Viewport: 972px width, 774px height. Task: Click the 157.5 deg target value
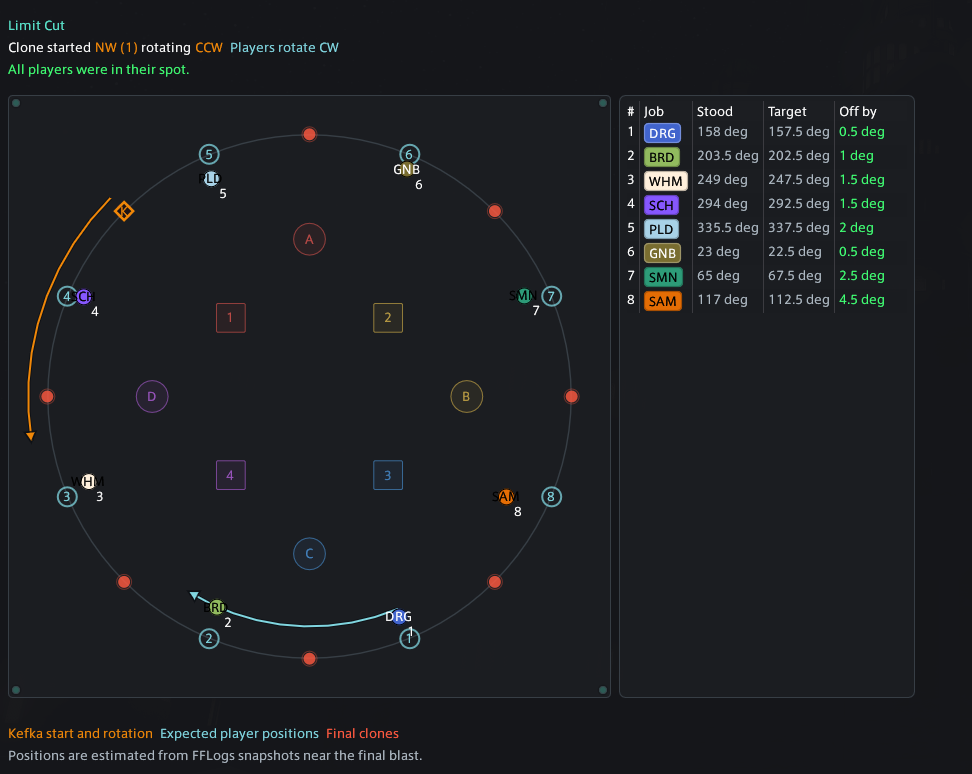798,131
